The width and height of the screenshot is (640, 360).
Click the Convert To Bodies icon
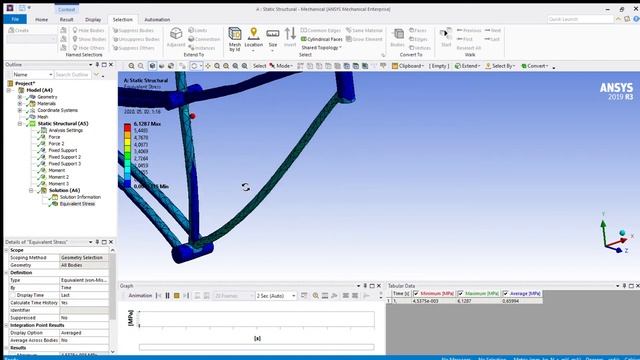[x=397, y=38]
